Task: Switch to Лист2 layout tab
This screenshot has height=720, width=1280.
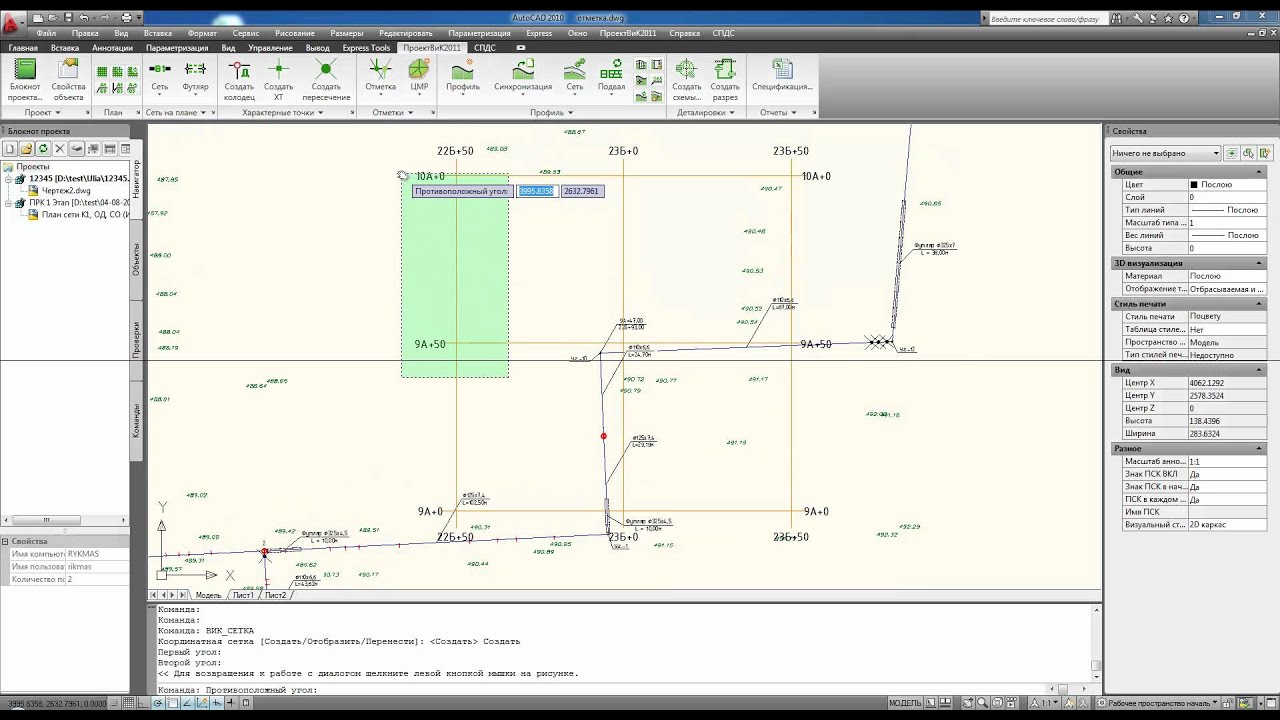Action: click(275, 595)
